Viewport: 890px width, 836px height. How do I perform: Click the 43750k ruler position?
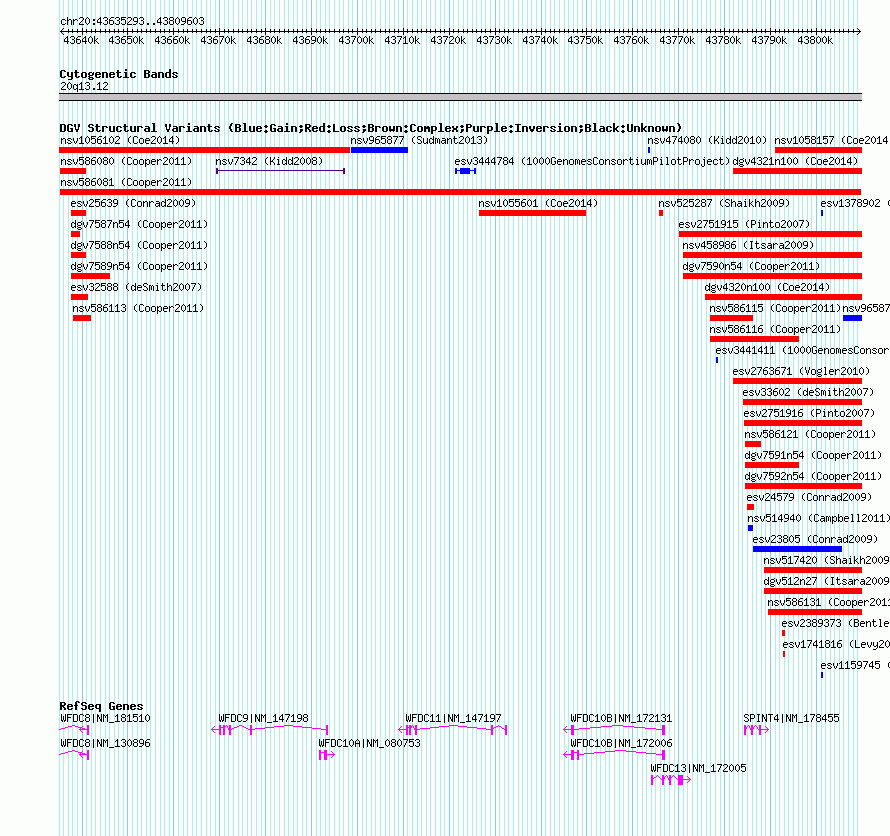point(585,40)
